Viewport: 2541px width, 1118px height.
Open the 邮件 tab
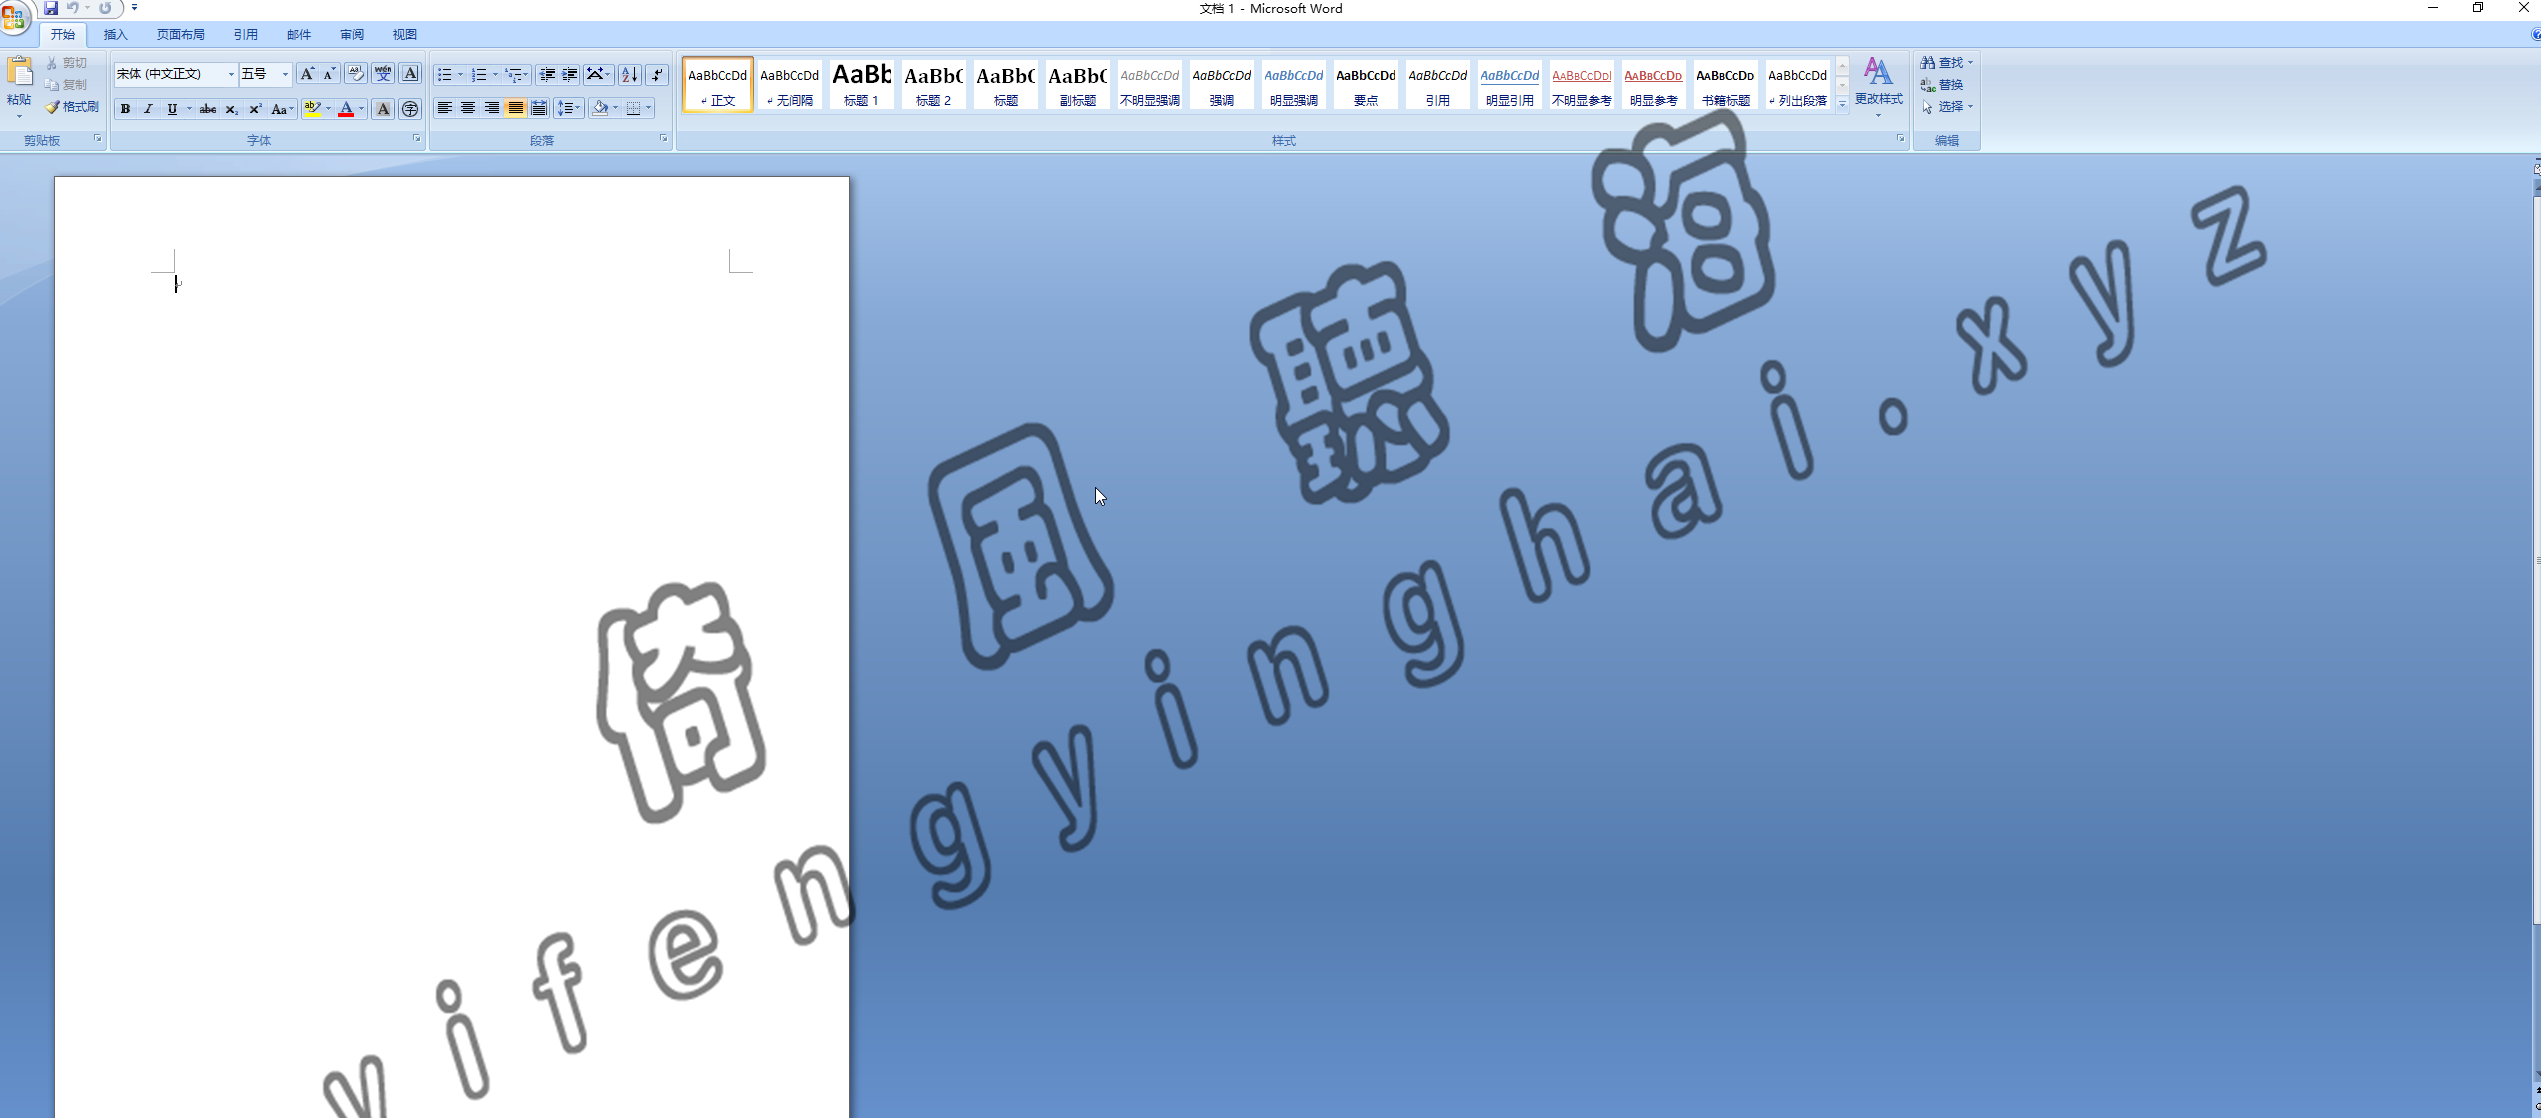[x=299, y=35]
